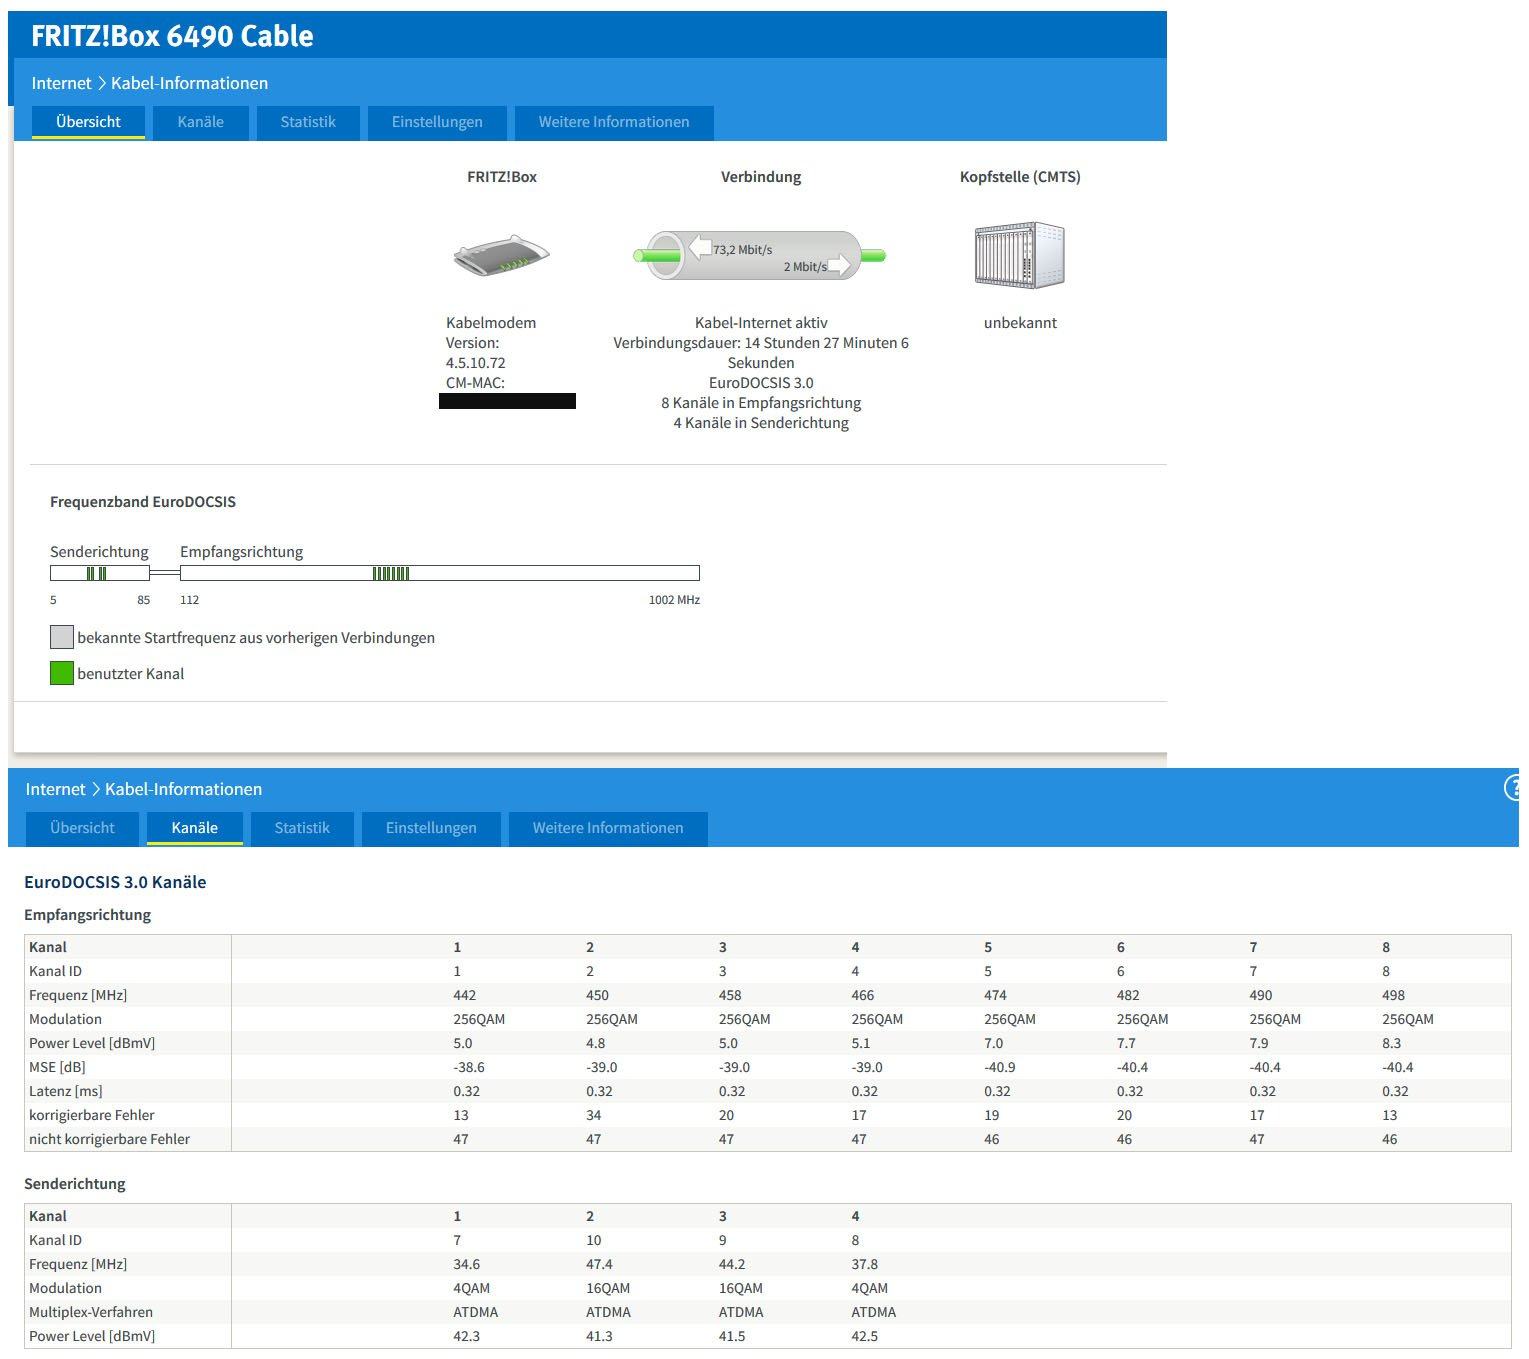Image resolution: width=1529 pixels, height=1359 pixels.
Task: Click MSE cell '-40.9'
Action: 1000,1067
